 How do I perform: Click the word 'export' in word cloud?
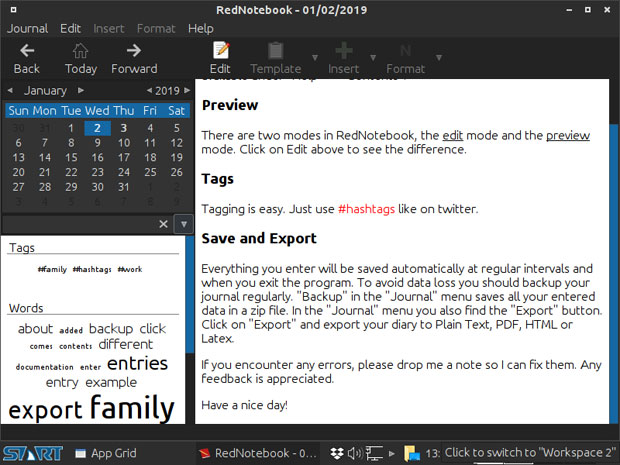[x=45, y=410]
